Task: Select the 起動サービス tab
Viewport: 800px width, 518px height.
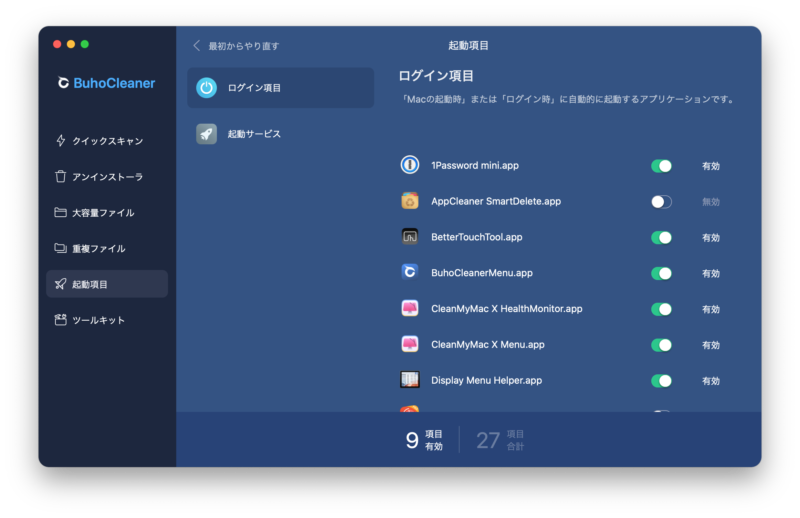Action: click(281, 134)
